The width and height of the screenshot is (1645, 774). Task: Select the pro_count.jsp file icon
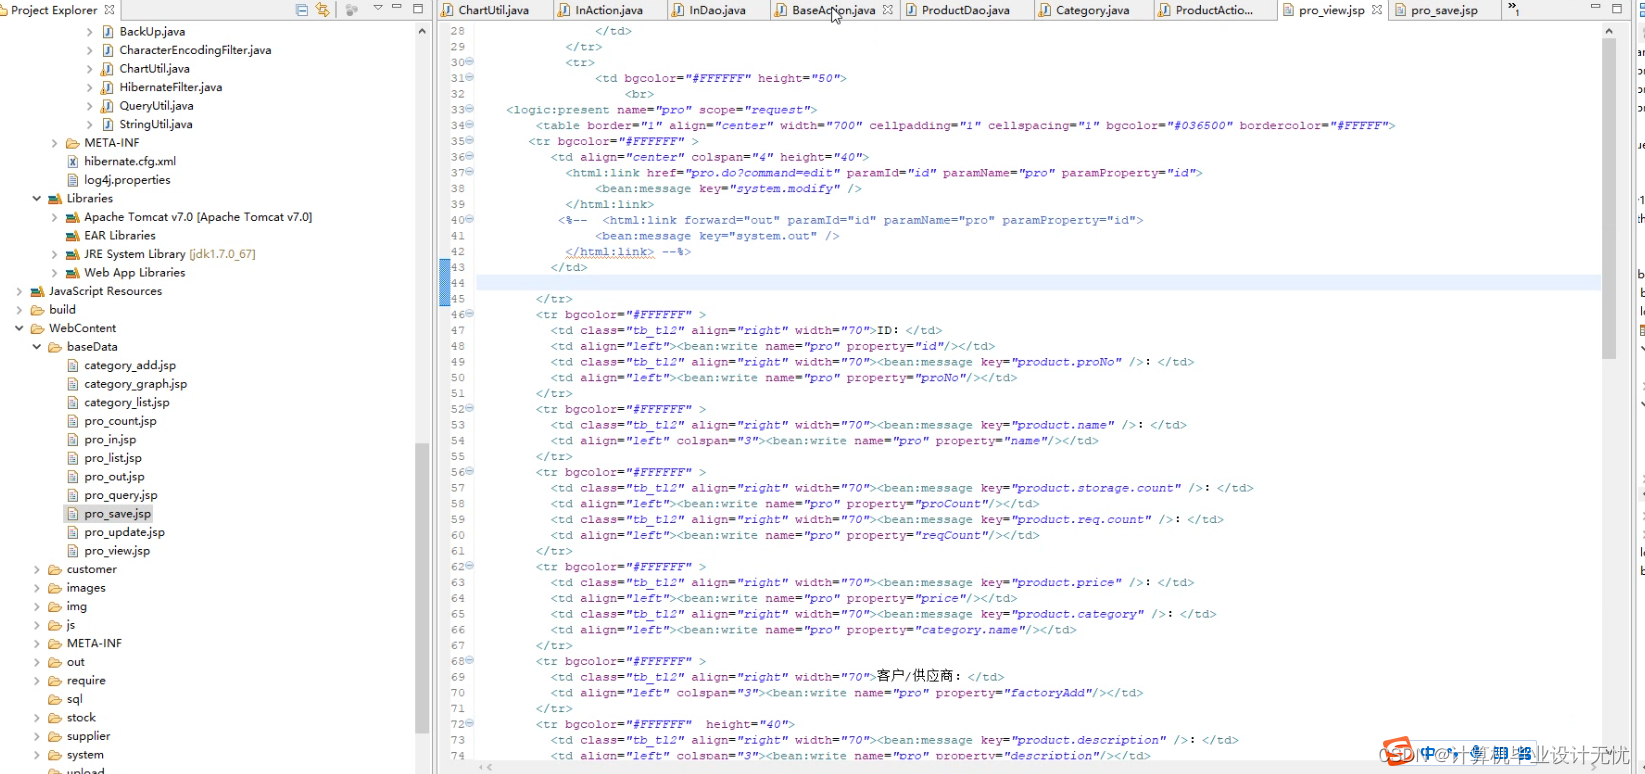pyautogui.click(x=72, y=421)
